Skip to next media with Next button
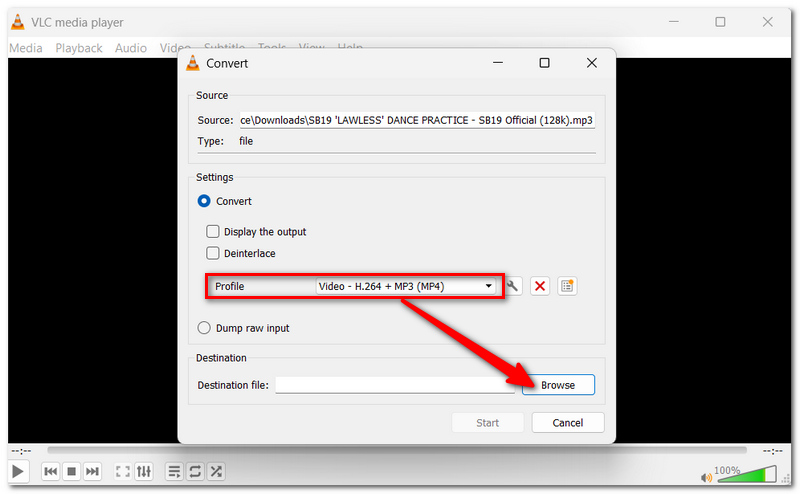The image size is (800, 494). (92, 471)
